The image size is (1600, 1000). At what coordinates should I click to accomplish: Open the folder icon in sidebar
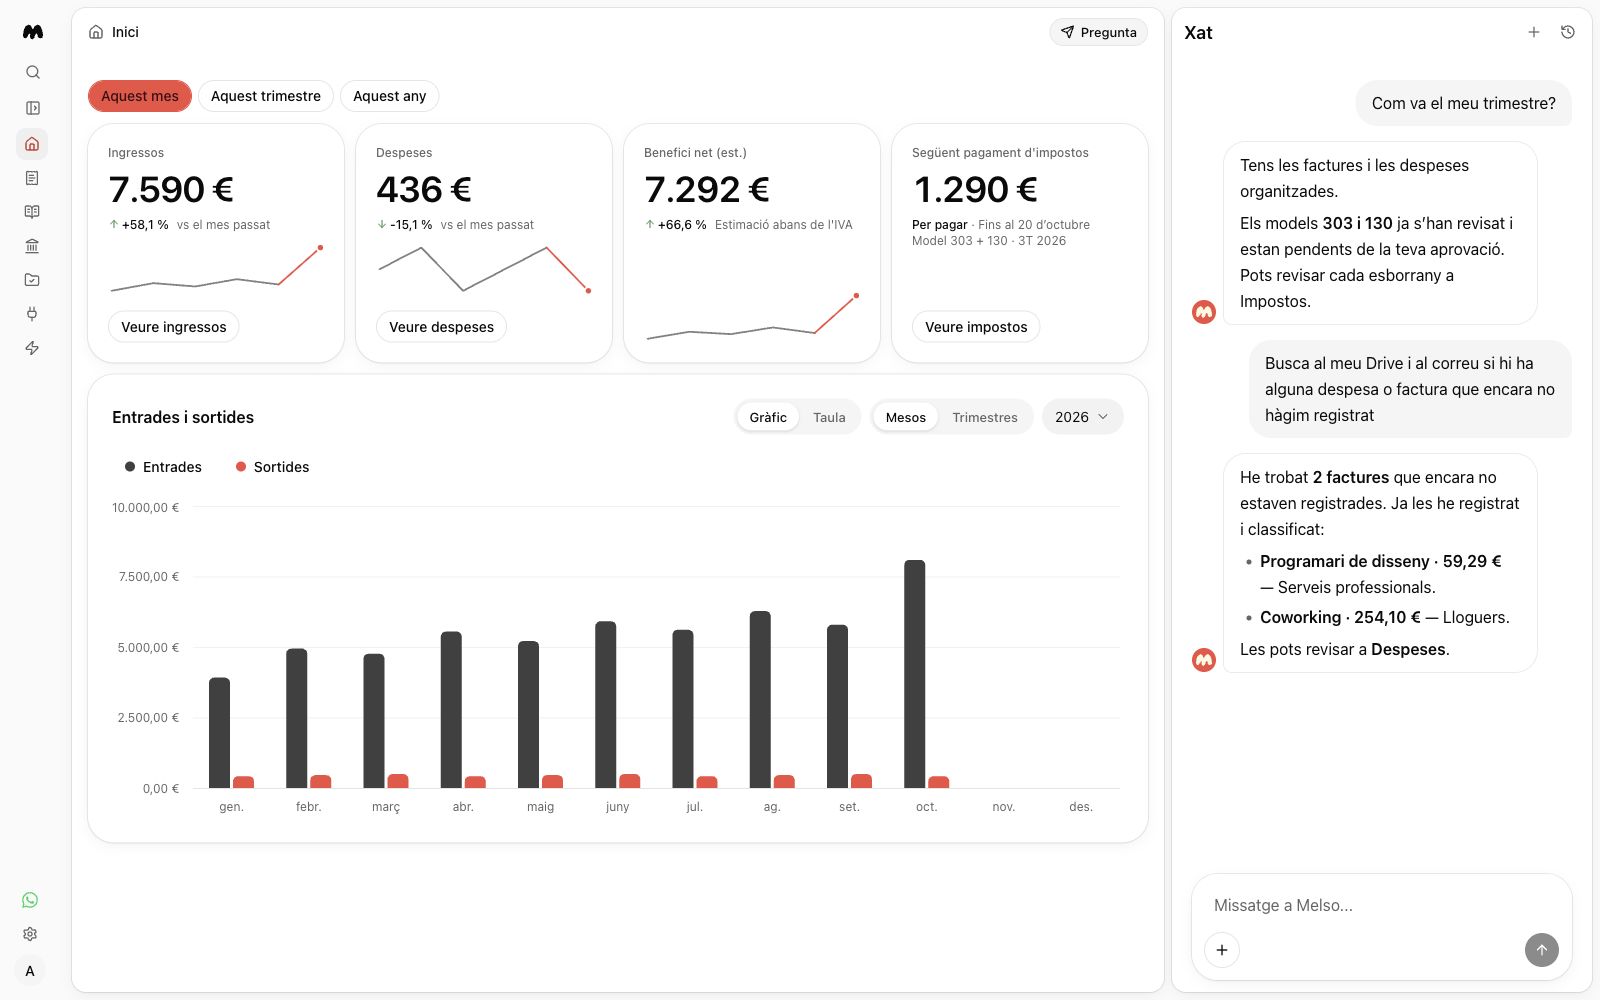pos(32,280)
